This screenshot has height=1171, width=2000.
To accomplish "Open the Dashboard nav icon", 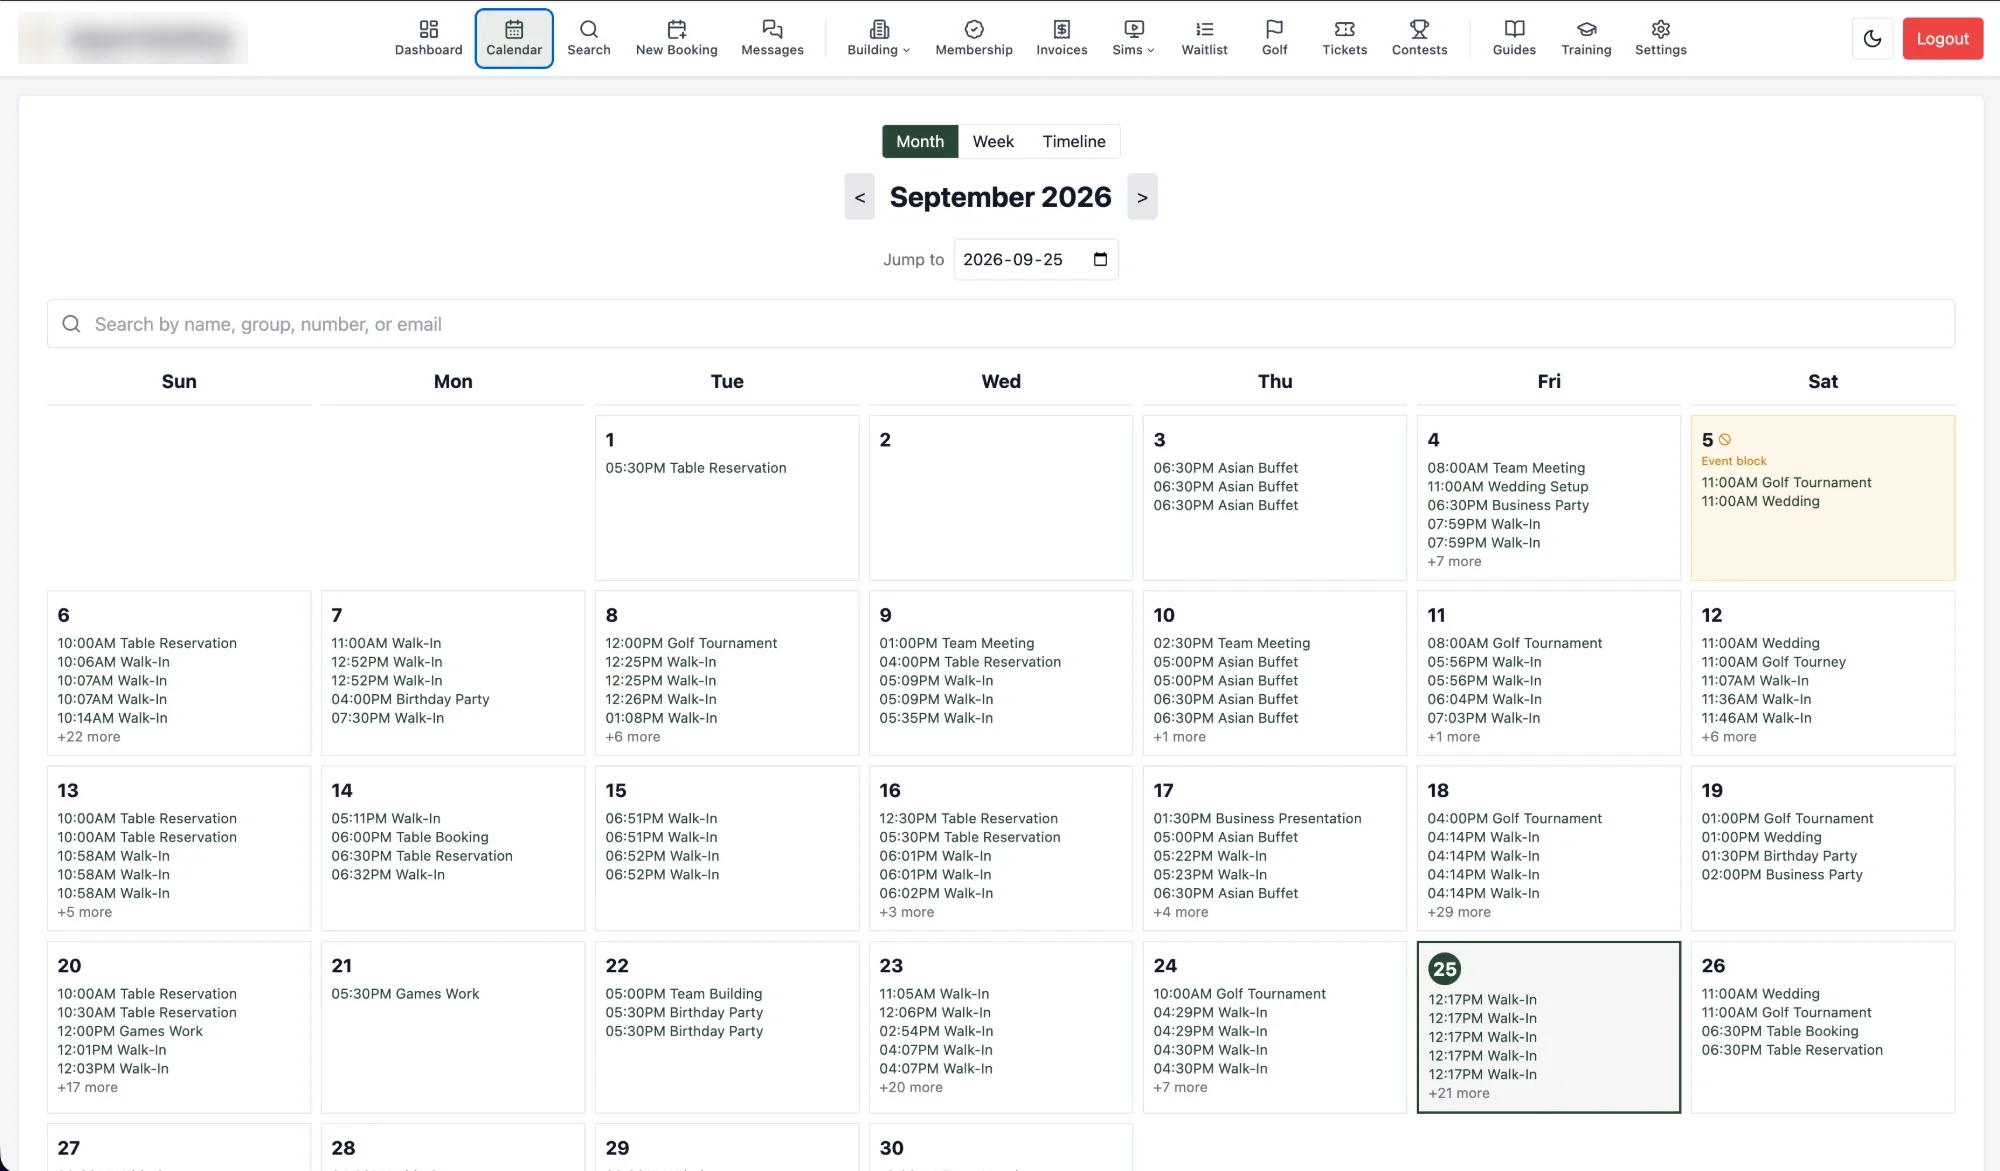I will tap(428, 38).
